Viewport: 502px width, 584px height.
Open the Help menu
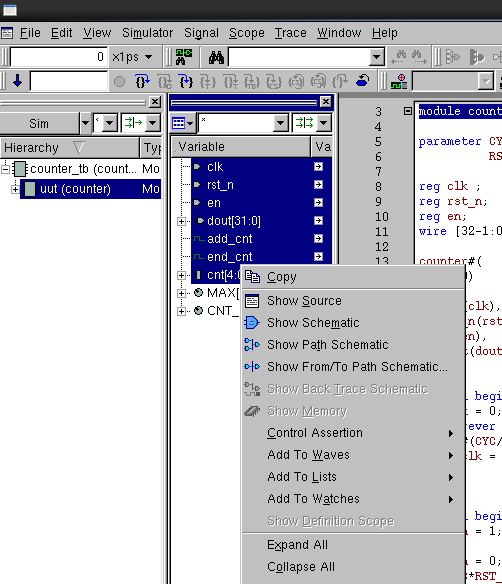(385, 33)
